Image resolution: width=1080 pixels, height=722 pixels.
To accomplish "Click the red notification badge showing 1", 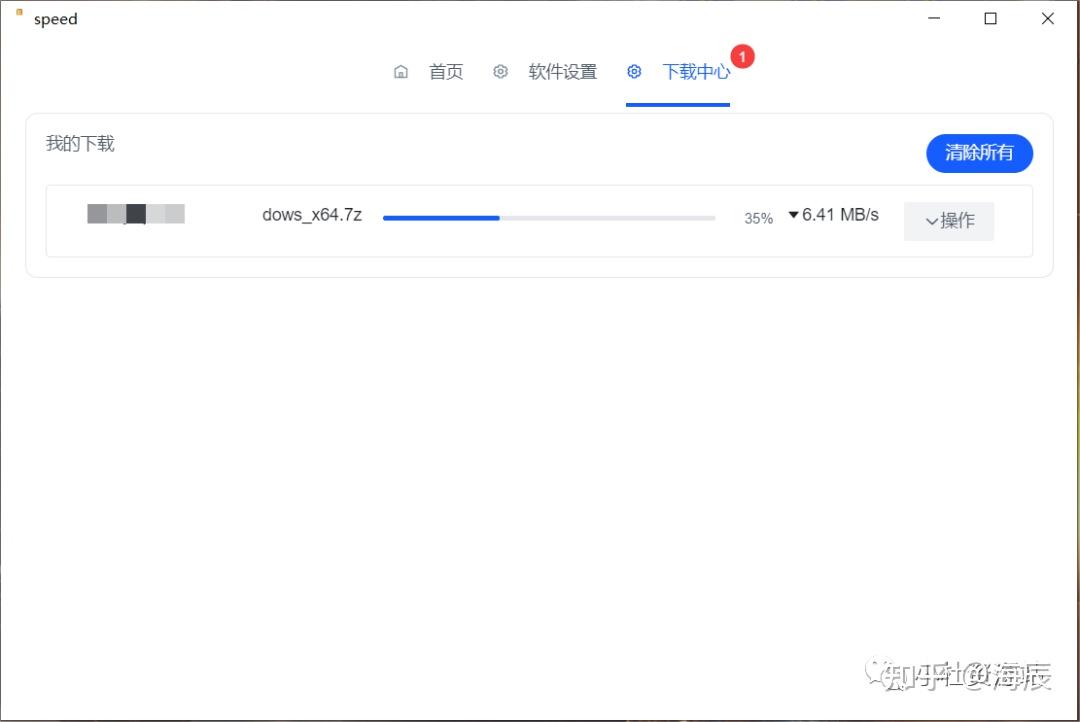I will coord(742,56).
